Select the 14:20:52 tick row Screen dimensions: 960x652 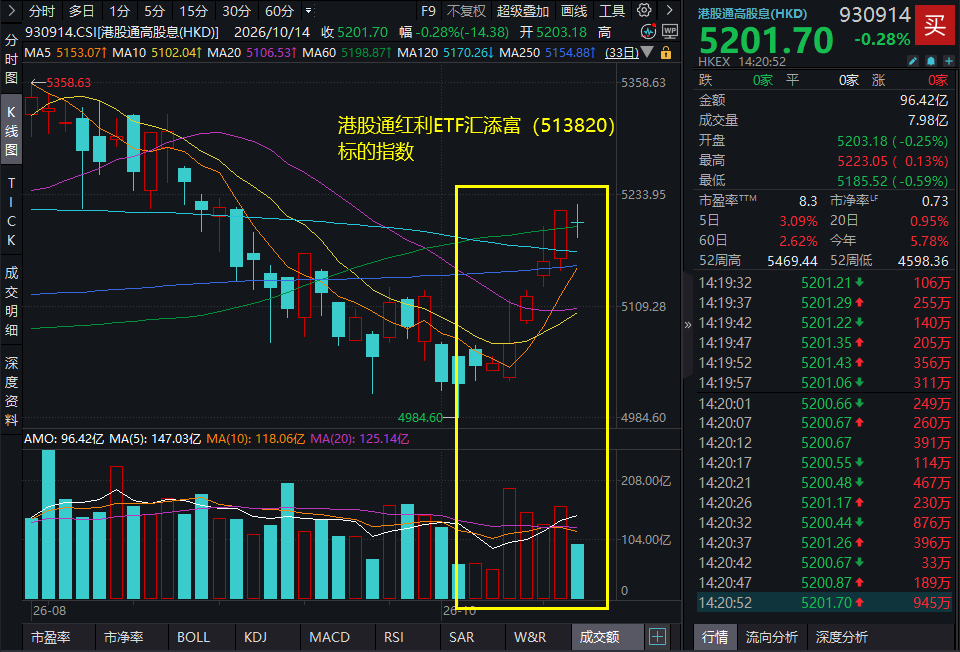click(824, 602)
